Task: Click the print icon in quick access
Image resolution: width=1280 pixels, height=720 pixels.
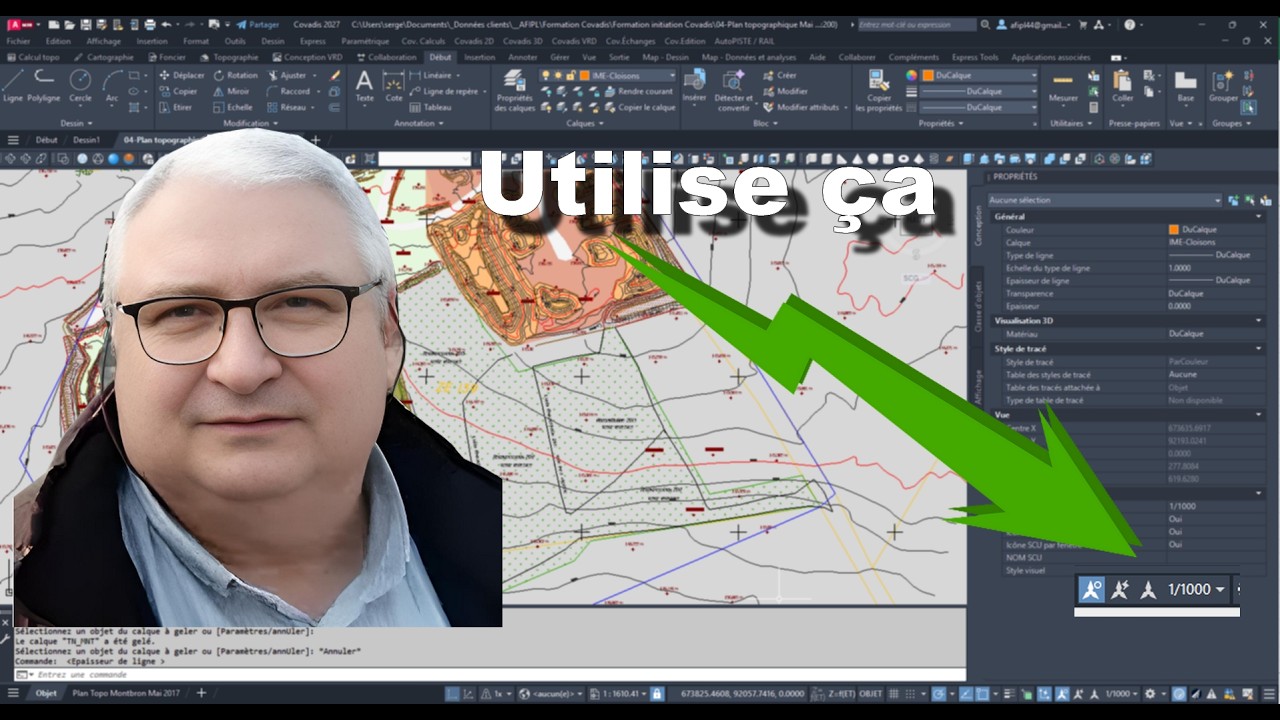Action: click(x=149, y=24)
